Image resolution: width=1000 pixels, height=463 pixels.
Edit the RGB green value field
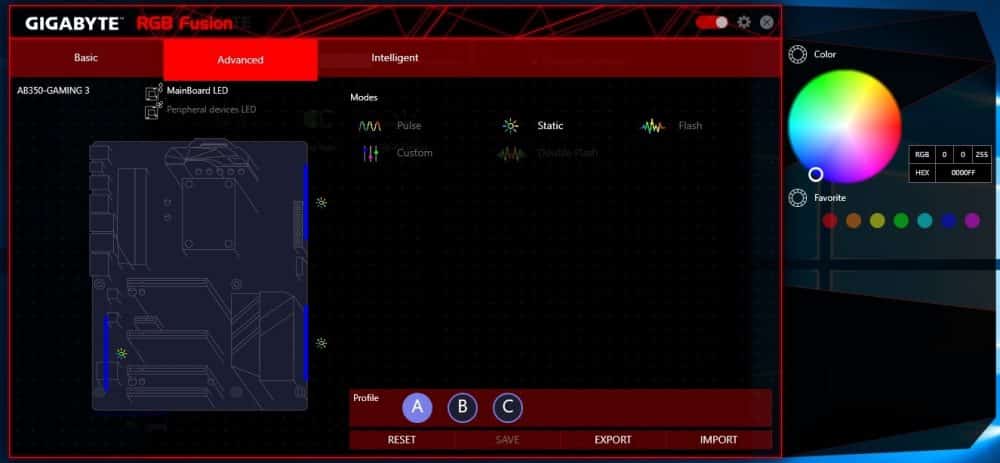(x=962, y=154)
